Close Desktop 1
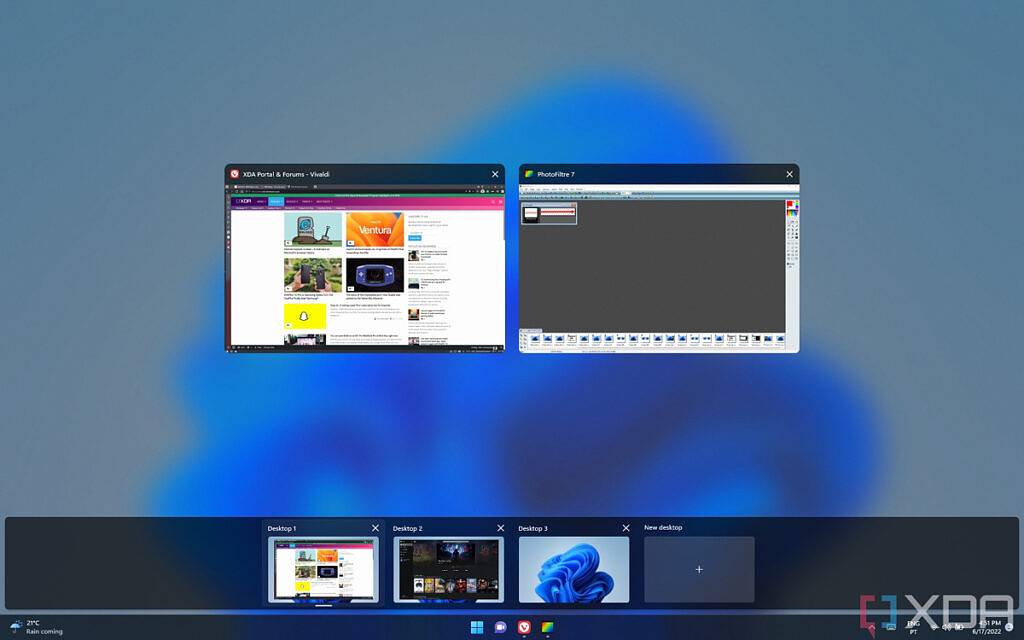Image resolution: width=1024 pixels, height=640 pixels. pos(375,528)
